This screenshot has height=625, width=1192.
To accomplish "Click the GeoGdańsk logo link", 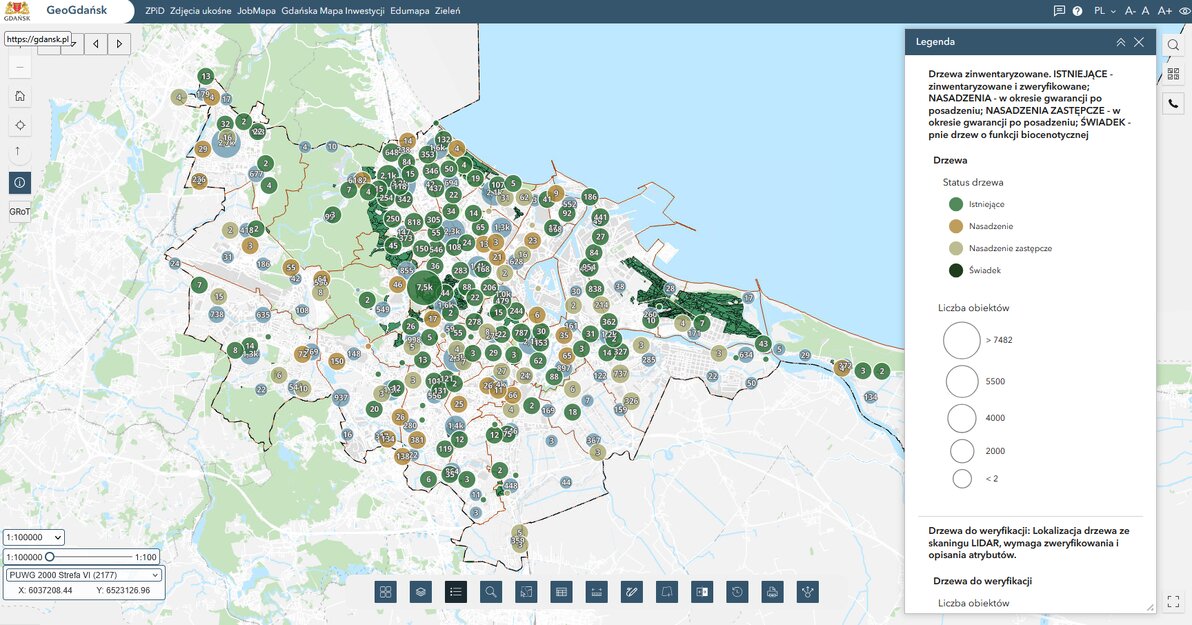I will [x=60, y=10].
